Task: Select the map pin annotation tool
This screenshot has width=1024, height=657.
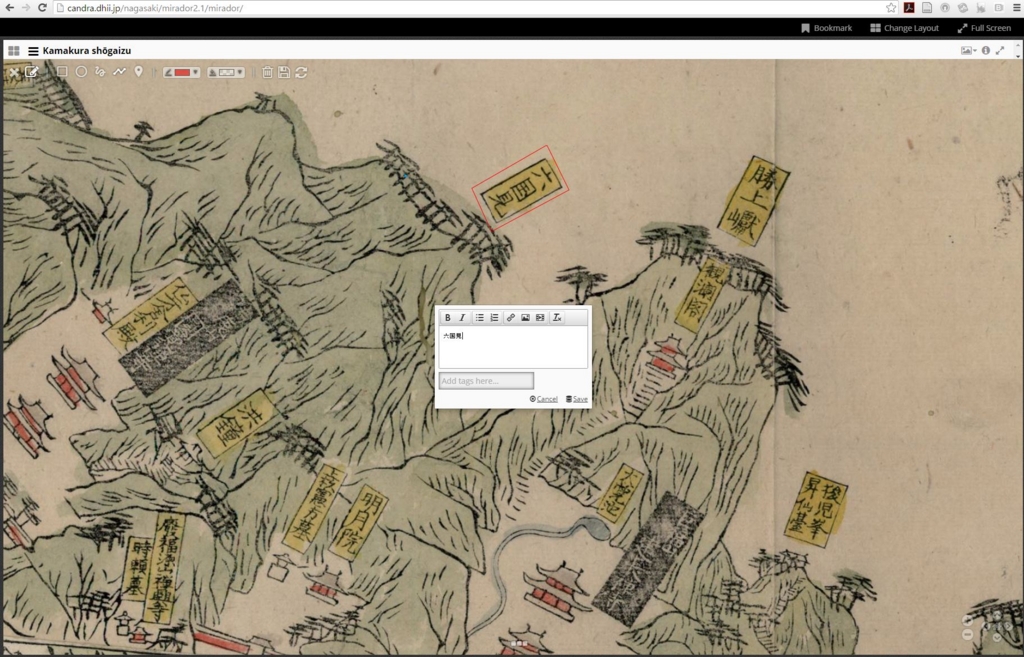Action: click(x=138, y=72)
